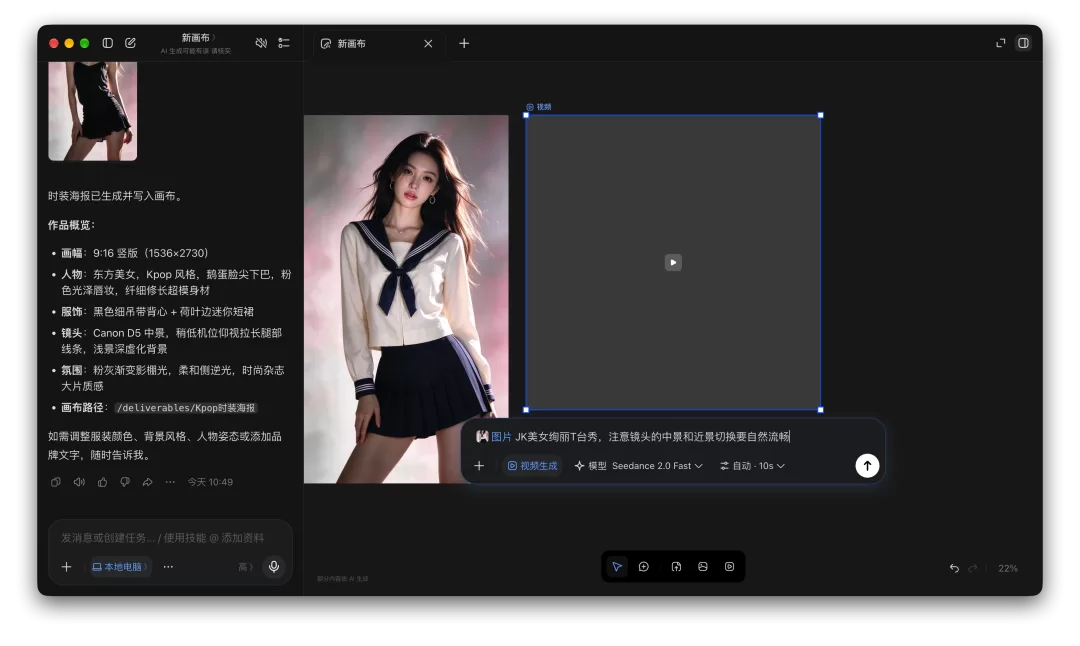The image size is (1080, 646).
Task: Select the add-comment tool in canvas toolbar
Action: click(x=644, y=566)
